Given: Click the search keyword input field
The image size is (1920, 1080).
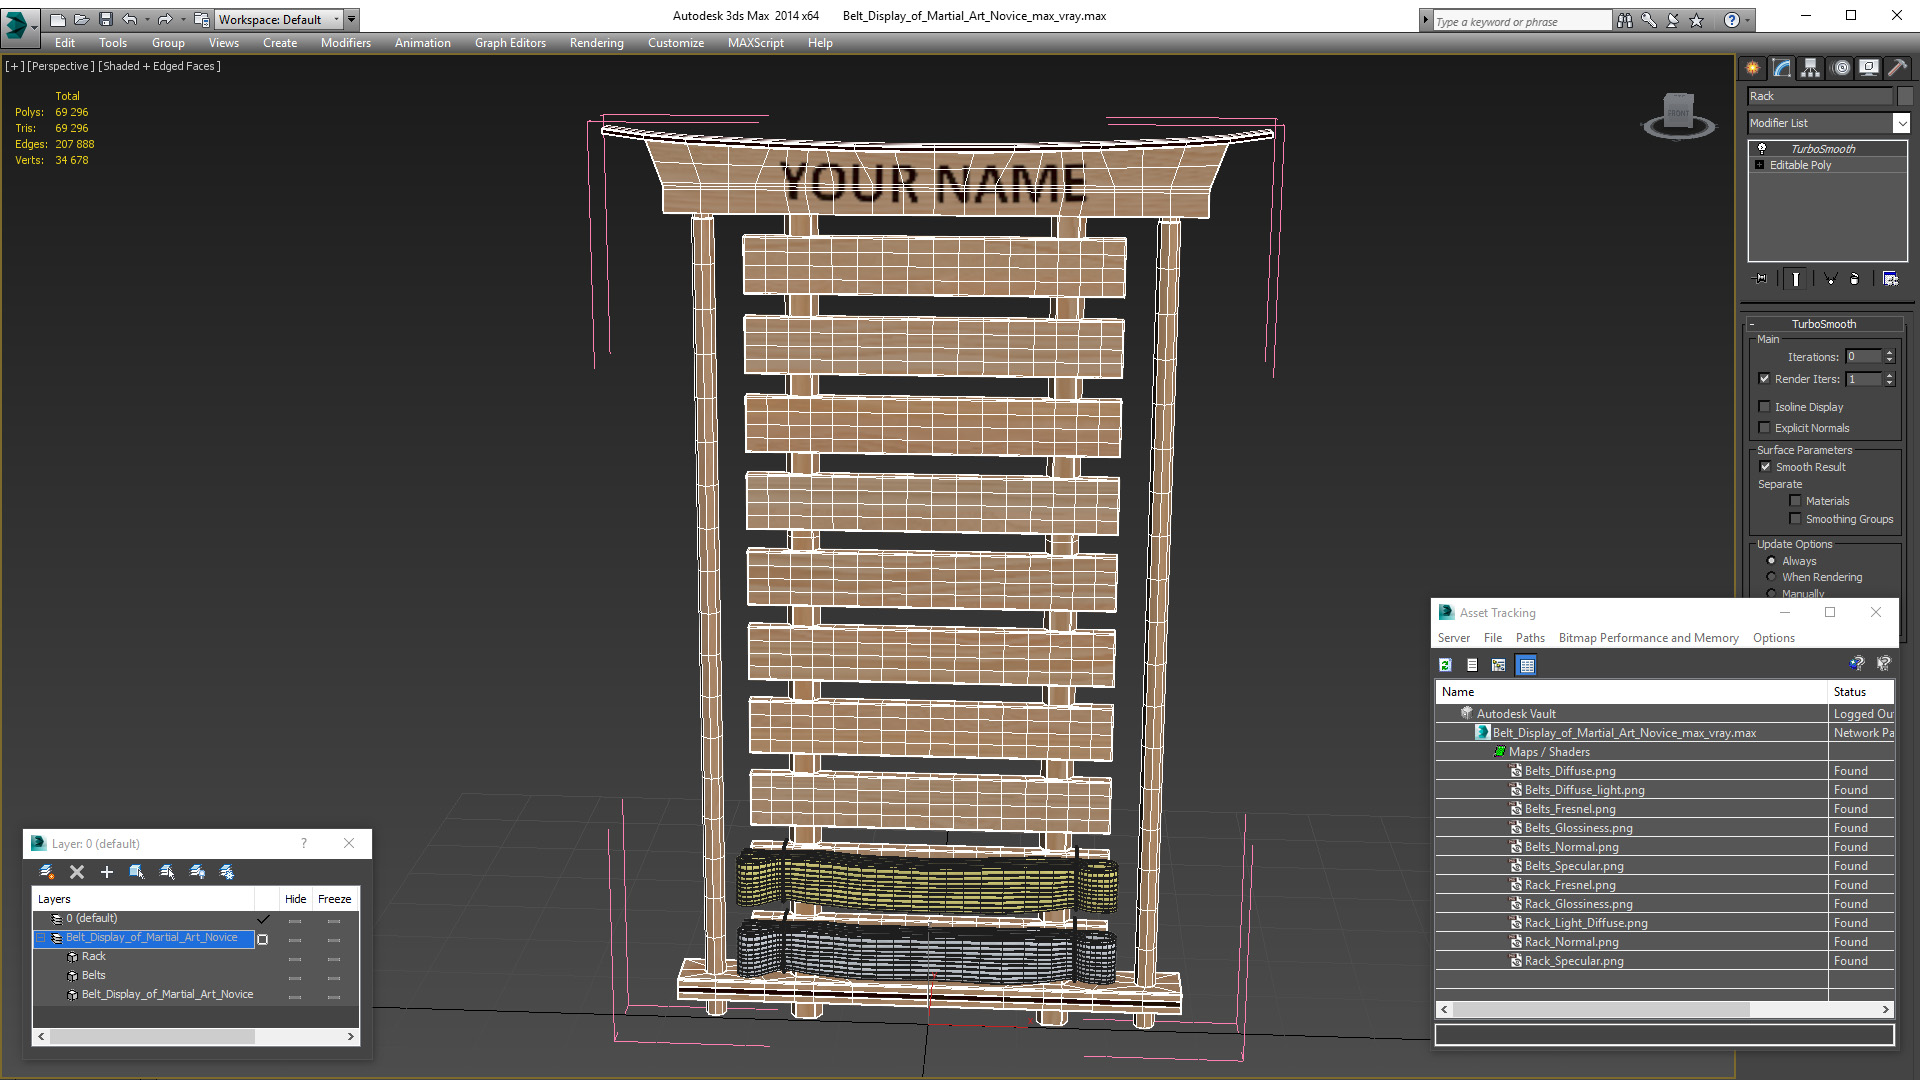Looking at the screenshot, I should point(1520,21).
